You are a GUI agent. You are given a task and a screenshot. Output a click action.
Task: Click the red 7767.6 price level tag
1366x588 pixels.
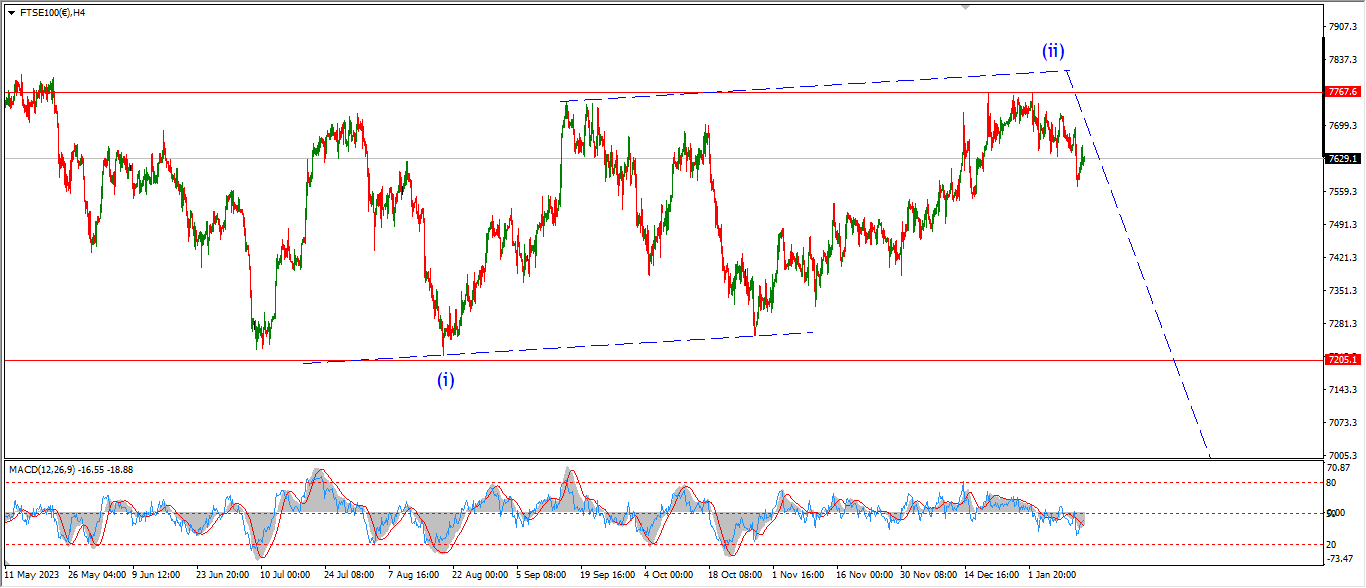pos(1342,92)
